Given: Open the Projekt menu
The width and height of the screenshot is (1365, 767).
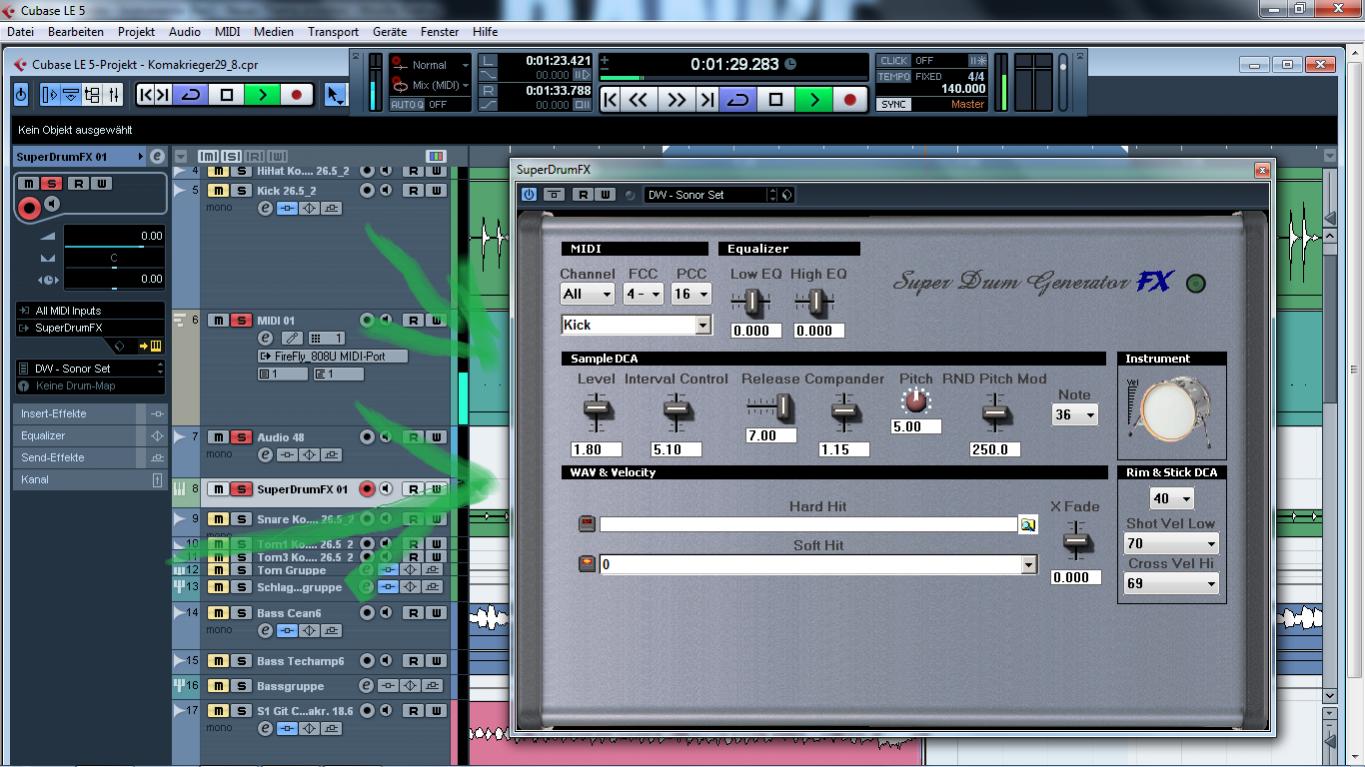Looking at the screenshot, I should (x=136, y=32).
